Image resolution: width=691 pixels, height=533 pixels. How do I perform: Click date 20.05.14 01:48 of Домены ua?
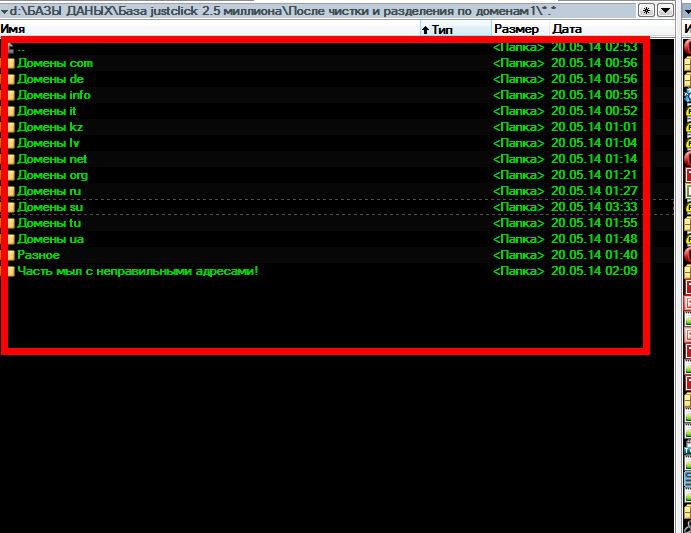[x=594, y=239]
